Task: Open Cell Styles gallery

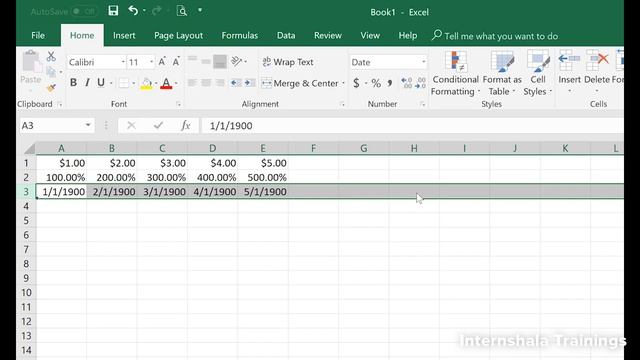Action: click(538, 73)
